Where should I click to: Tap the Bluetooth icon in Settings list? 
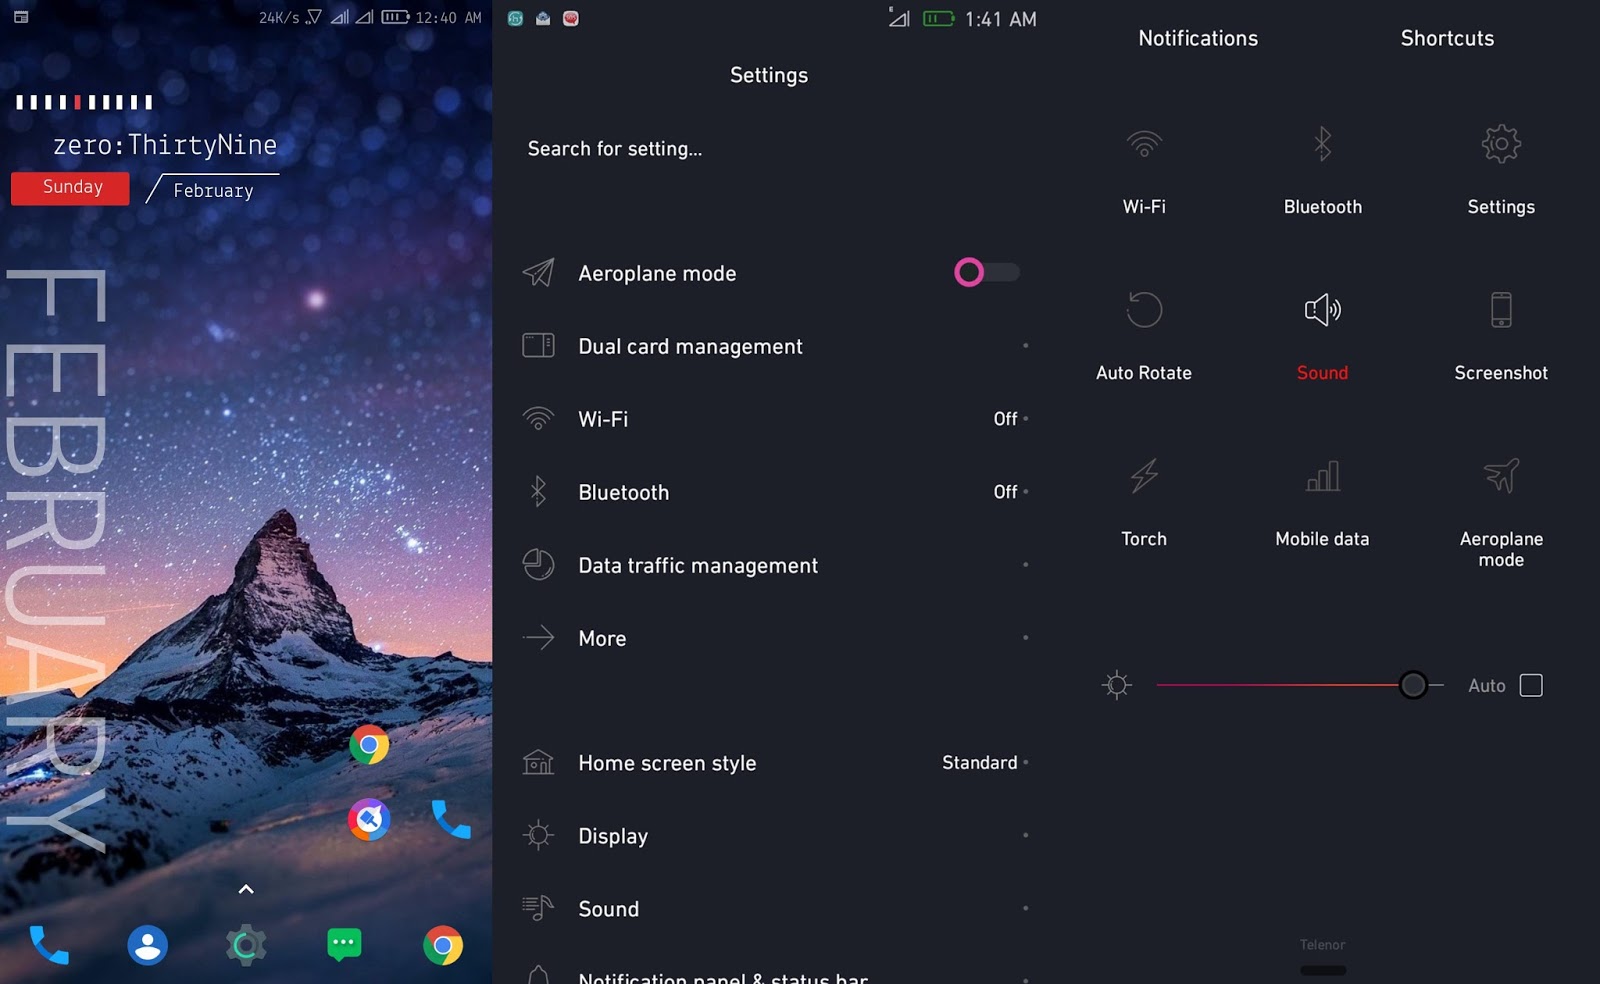coord(538,491)
